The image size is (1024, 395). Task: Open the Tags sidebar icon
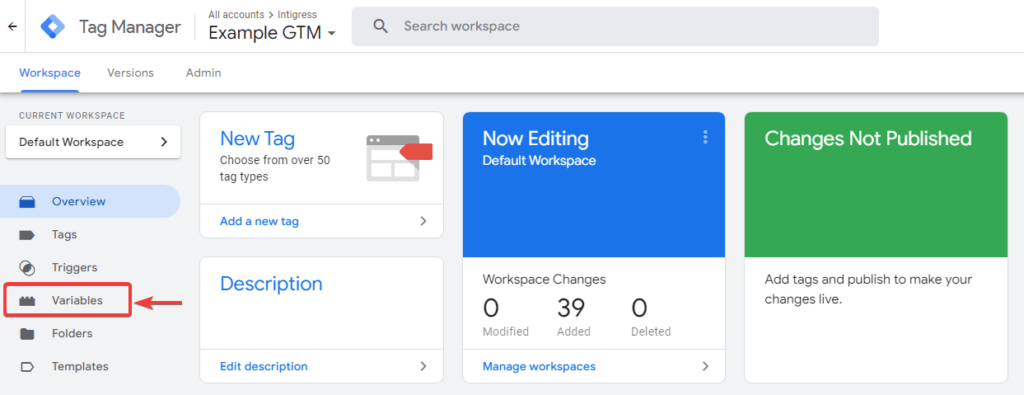(x=27, y=235)
